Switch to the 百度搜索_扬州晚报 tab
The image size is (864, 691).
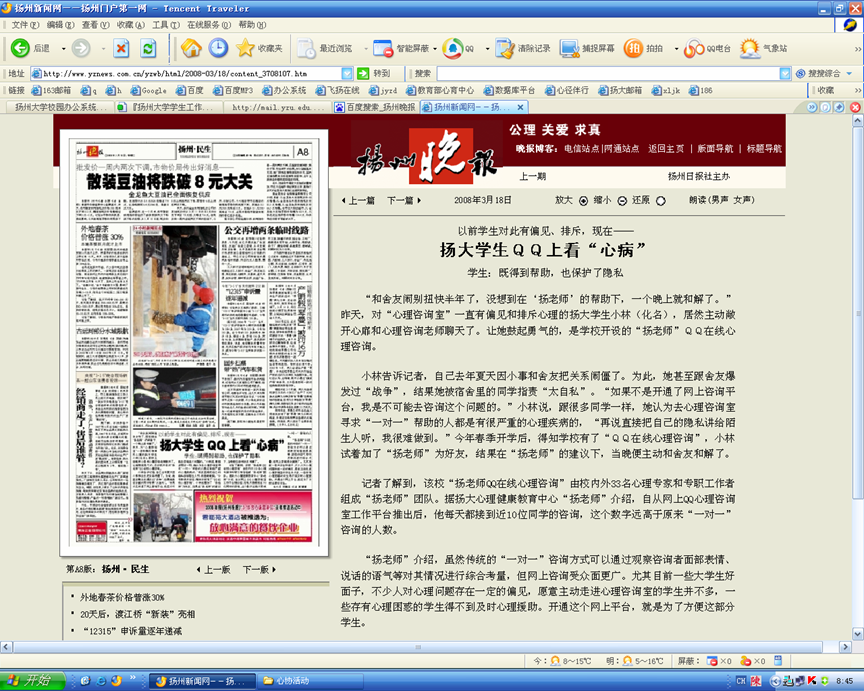pos(375,106)
